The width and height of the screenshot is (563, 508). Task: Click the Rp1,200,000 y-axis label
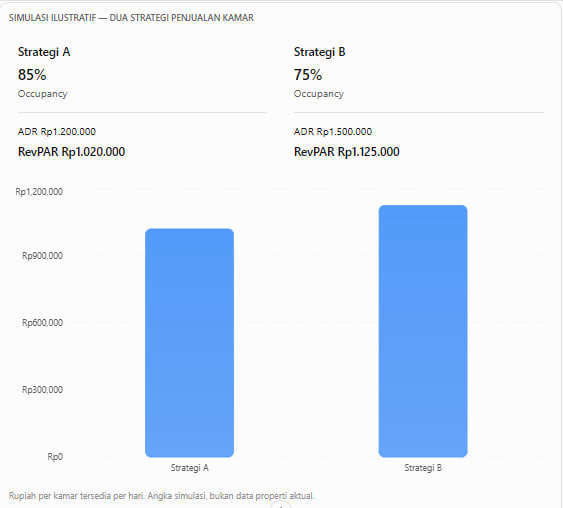click(39, 192)
